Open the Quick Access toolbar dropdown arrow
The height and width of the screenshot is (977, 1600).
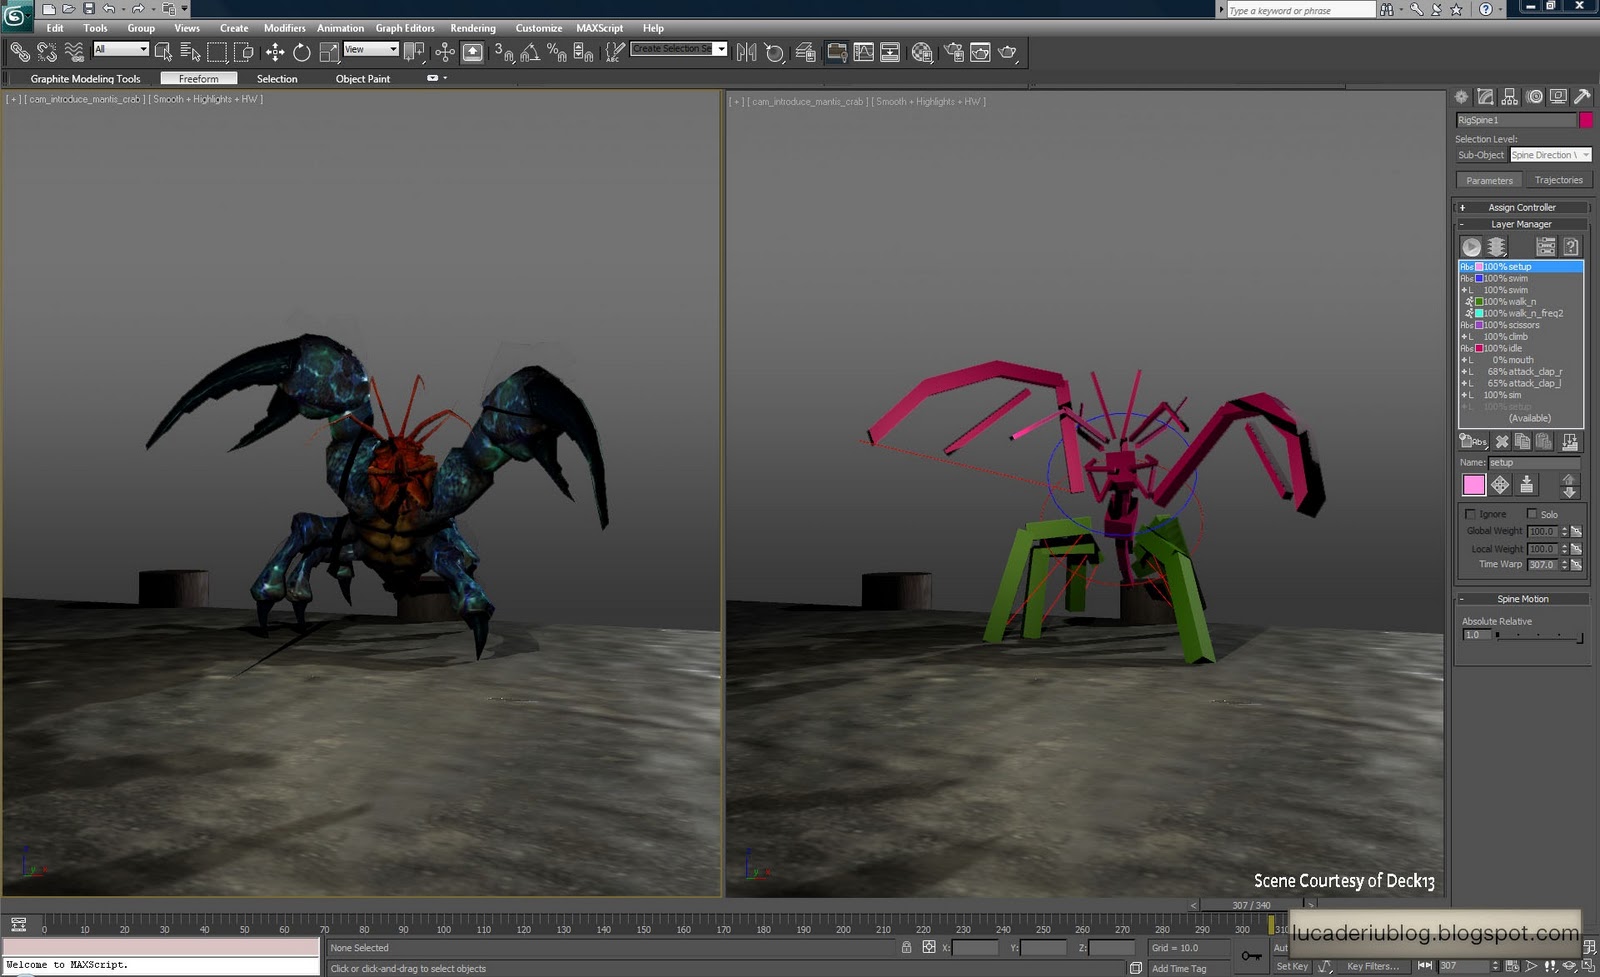pos(185,9)
